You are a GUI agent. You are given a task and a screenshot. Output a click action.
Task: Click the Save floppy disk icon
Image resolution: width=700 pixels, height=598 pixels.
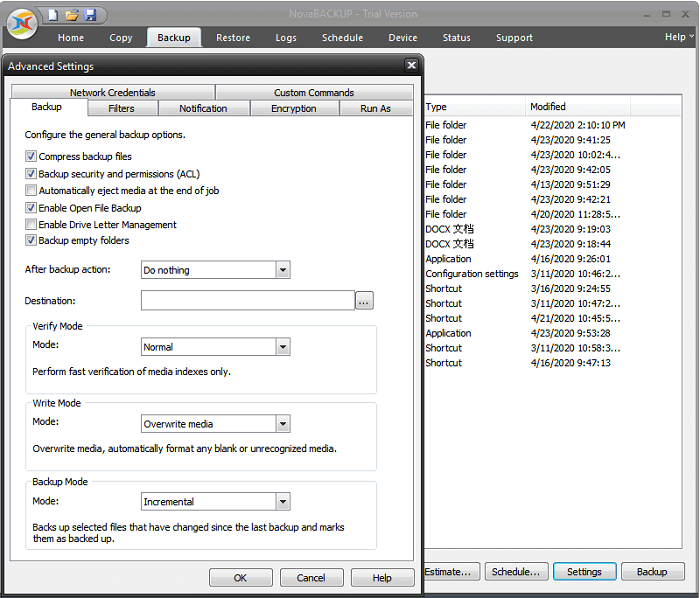90,15
